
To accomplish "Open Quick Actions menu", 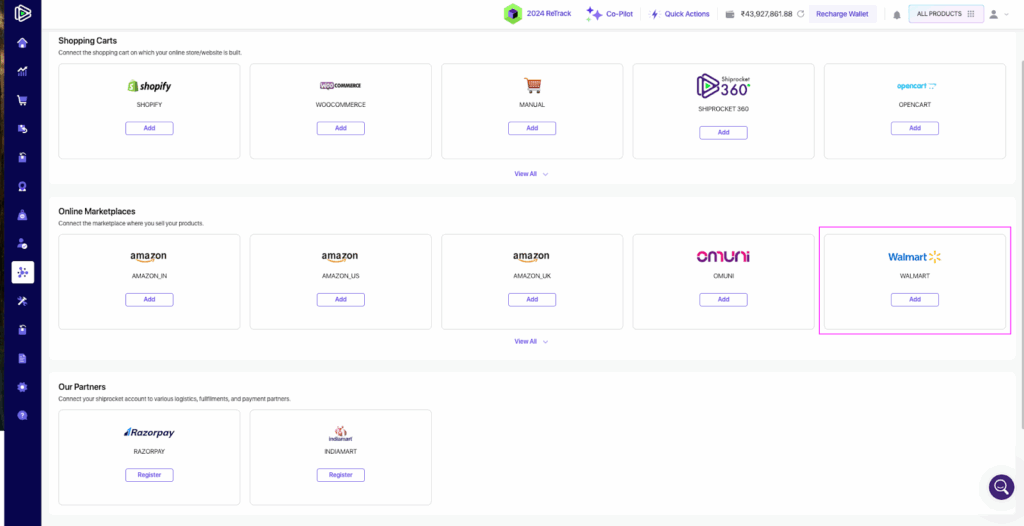I will [x=680, y=14].
